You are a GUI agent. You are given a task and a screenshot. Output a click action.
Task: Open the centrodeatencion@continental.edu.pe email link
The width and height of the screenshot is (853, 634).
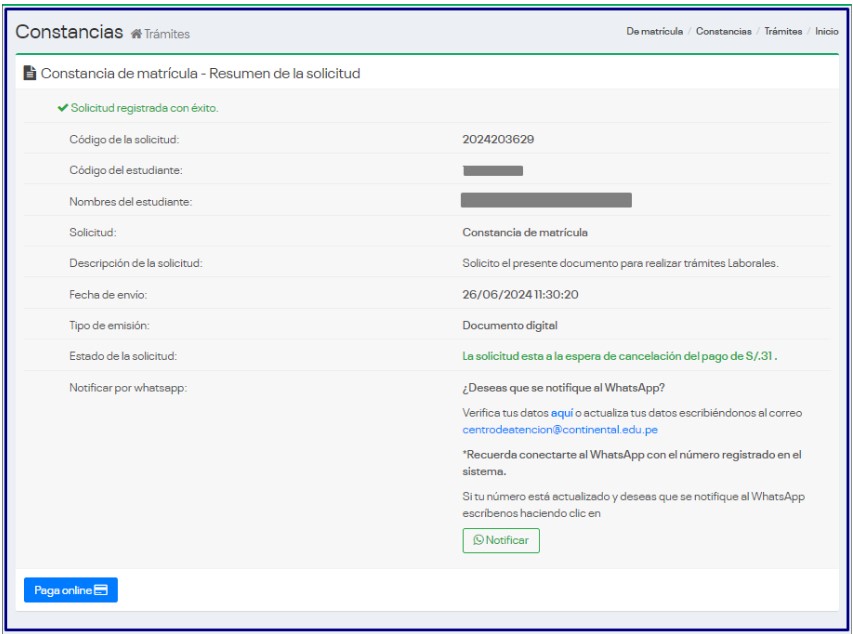tap(559, 429)
